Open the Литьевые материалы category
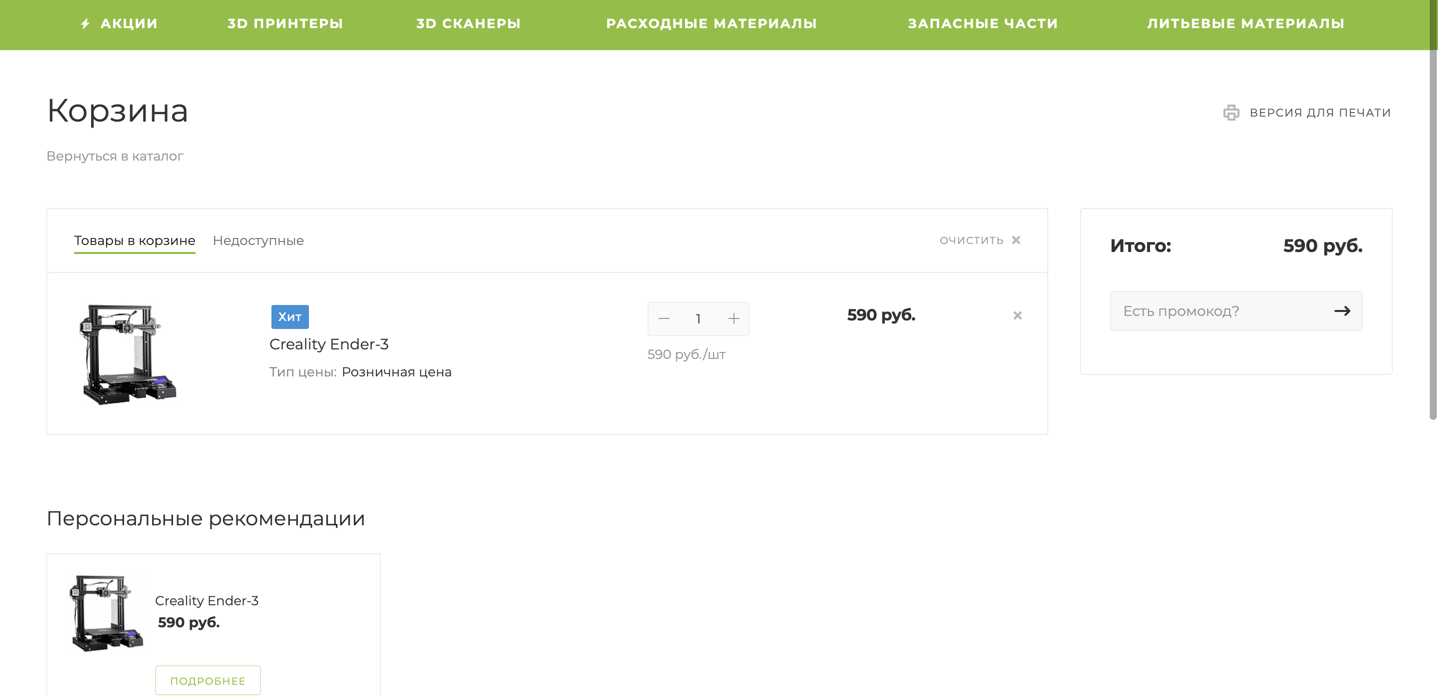1439x696 pixels. click(1246, 24)
